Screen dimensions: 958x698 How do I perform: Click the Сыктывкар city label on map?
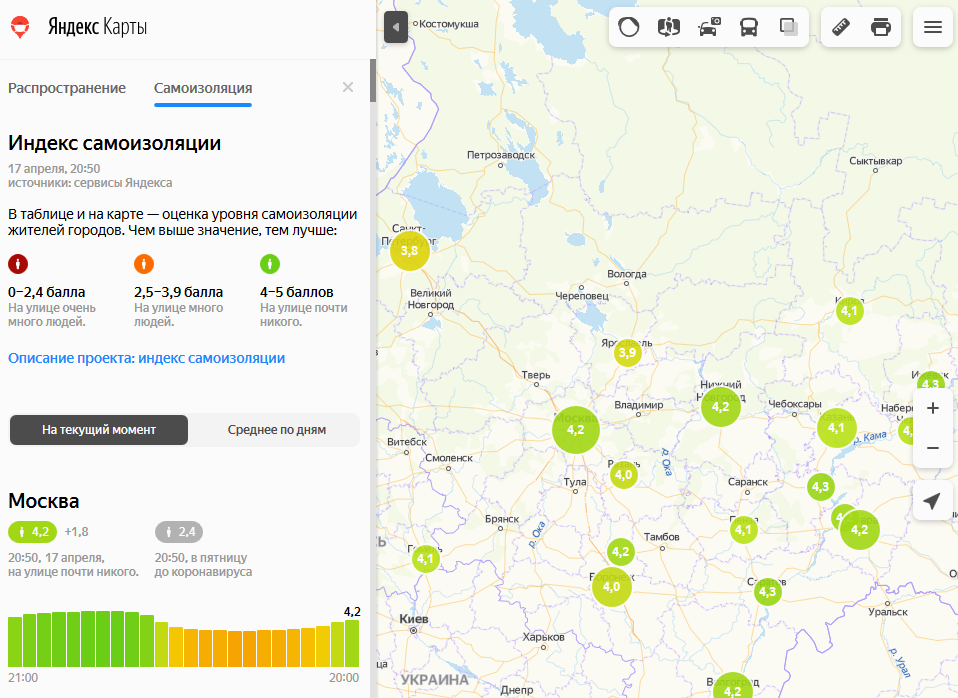[x=875, y=161]
